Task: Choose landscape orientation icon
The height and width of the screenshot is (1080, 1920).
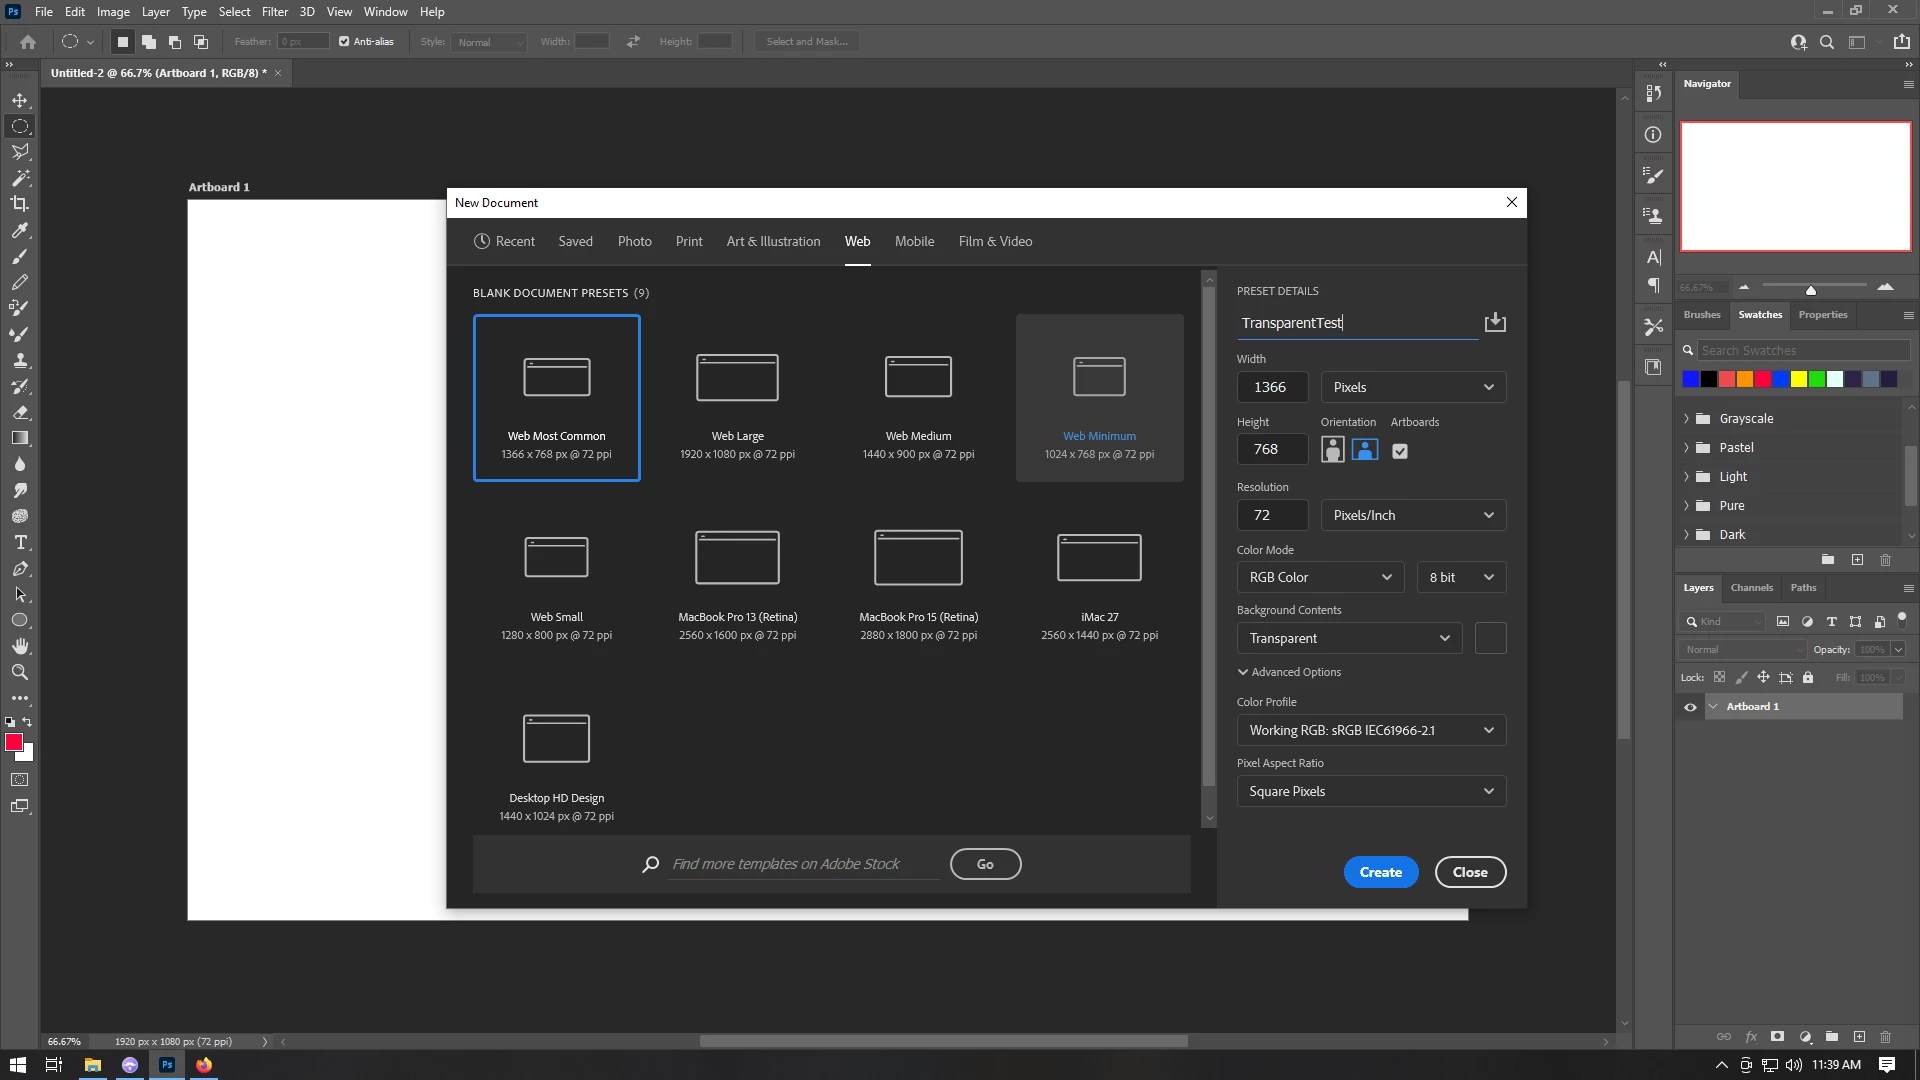Action: pyautogui.click(x=1365, y=450)
